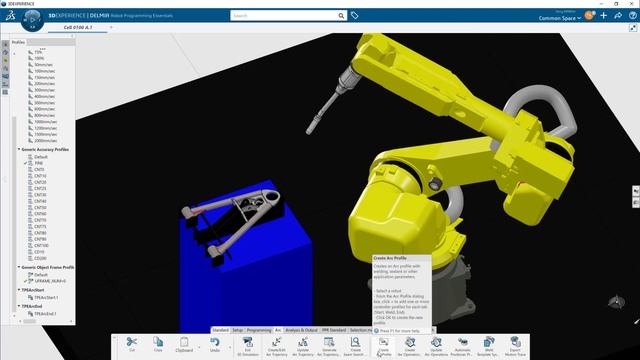Switch to the Setup tab
Image resolution: width=640 pixels, height=360 pixels.
(x=238, y=330)
